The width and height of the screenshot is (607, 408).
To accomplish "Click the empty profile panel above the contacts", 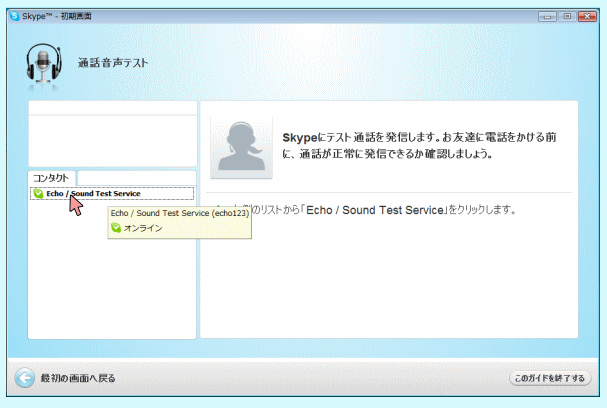I will [113, 134].
